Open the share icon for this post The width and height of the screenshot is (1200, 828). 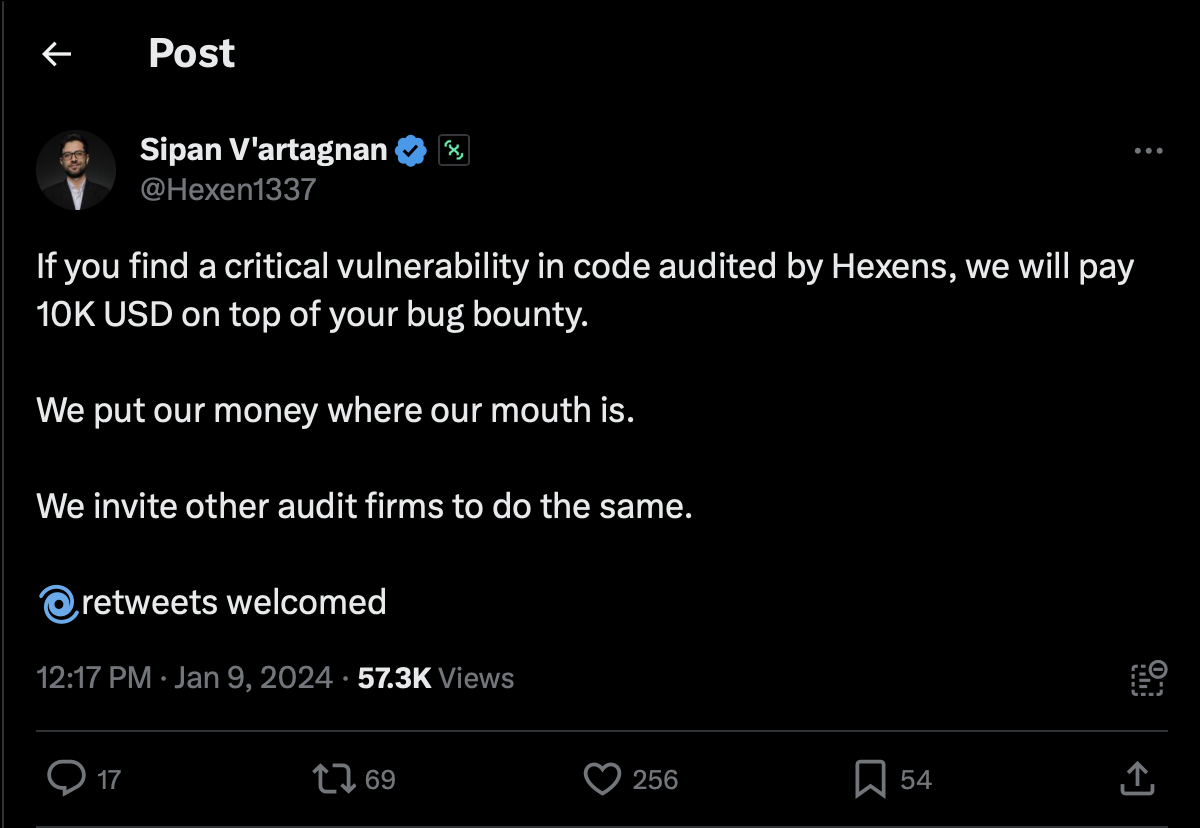[x=1137, y=778]
